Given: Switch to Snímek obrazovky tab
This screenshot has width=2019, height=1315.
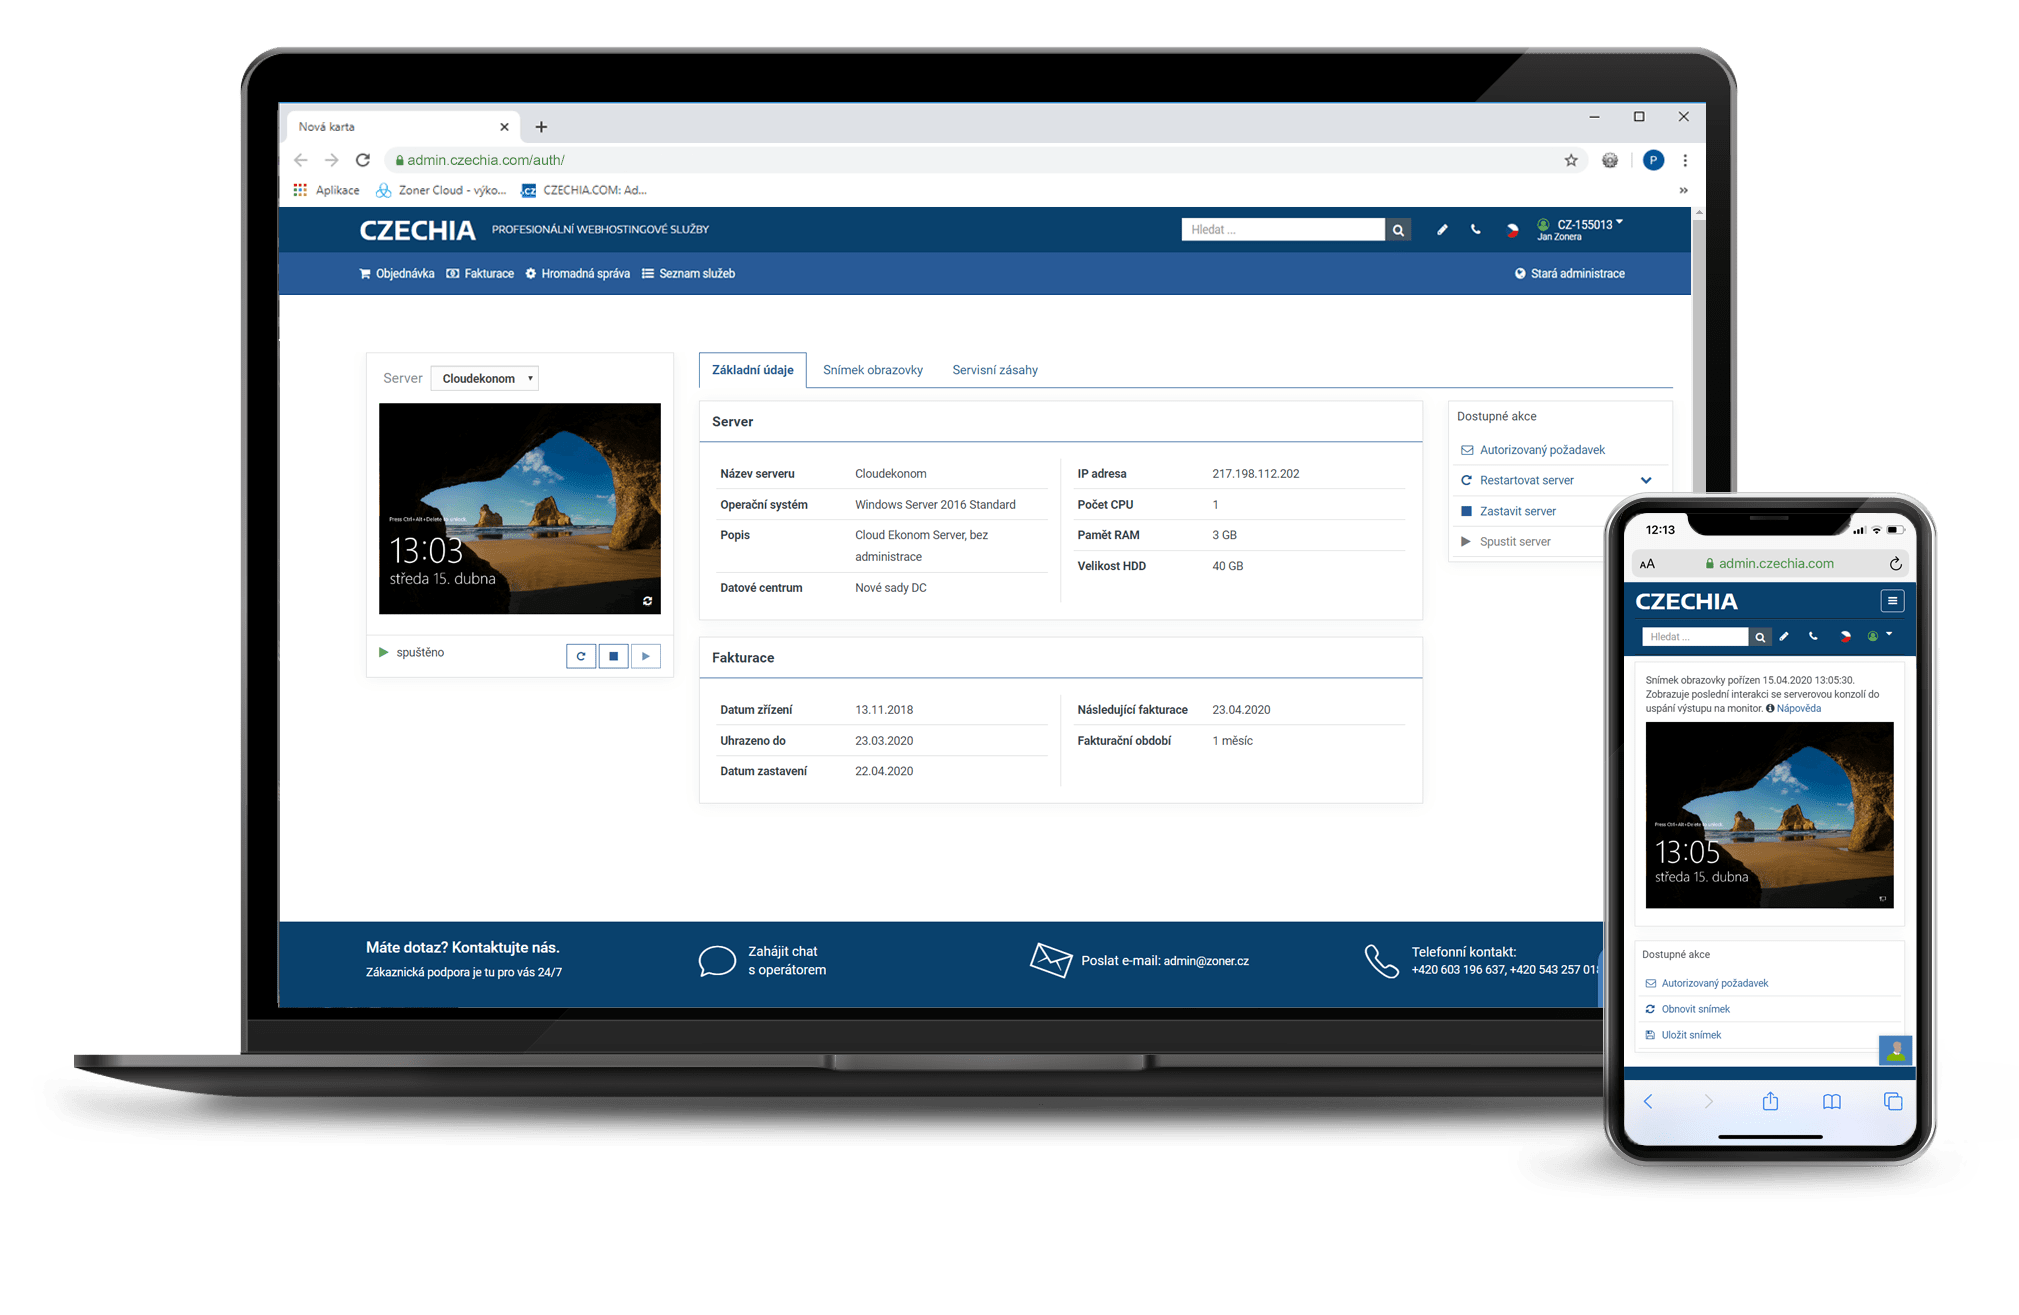Looking at the screenshot, I should click(873, 370).
